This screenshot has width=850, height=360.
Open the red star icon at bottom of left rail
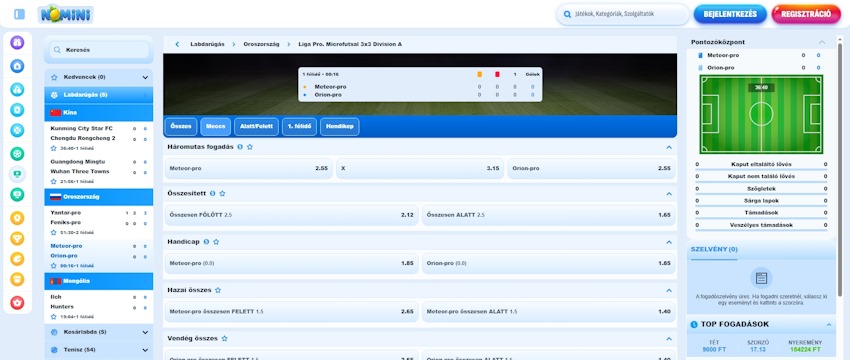click(x=17, y=303)
